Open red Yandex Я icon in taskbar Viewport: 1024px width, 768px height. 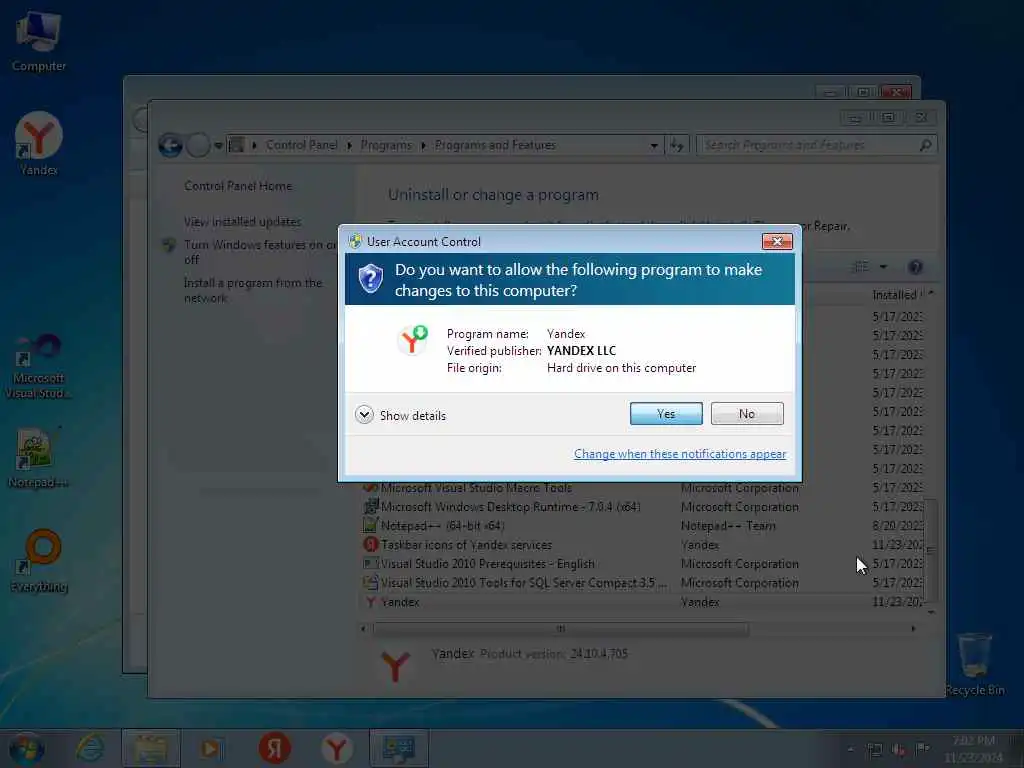[x=274, y=748]
